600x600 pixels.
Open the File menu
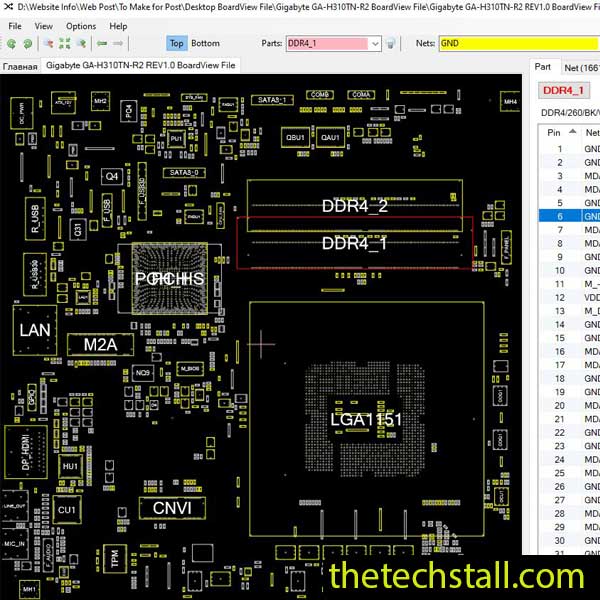pyautogui.click(x=15, y=26)
